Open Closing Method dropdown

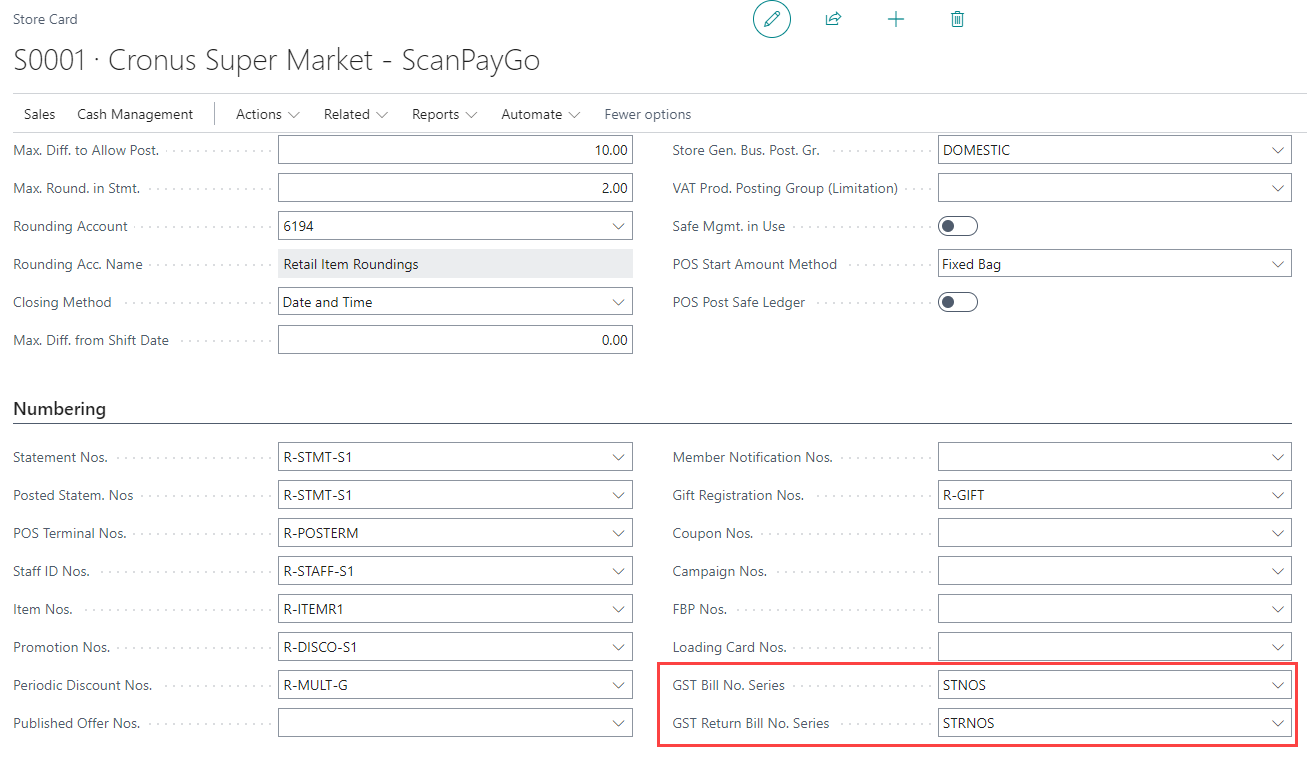click(618, 302)
